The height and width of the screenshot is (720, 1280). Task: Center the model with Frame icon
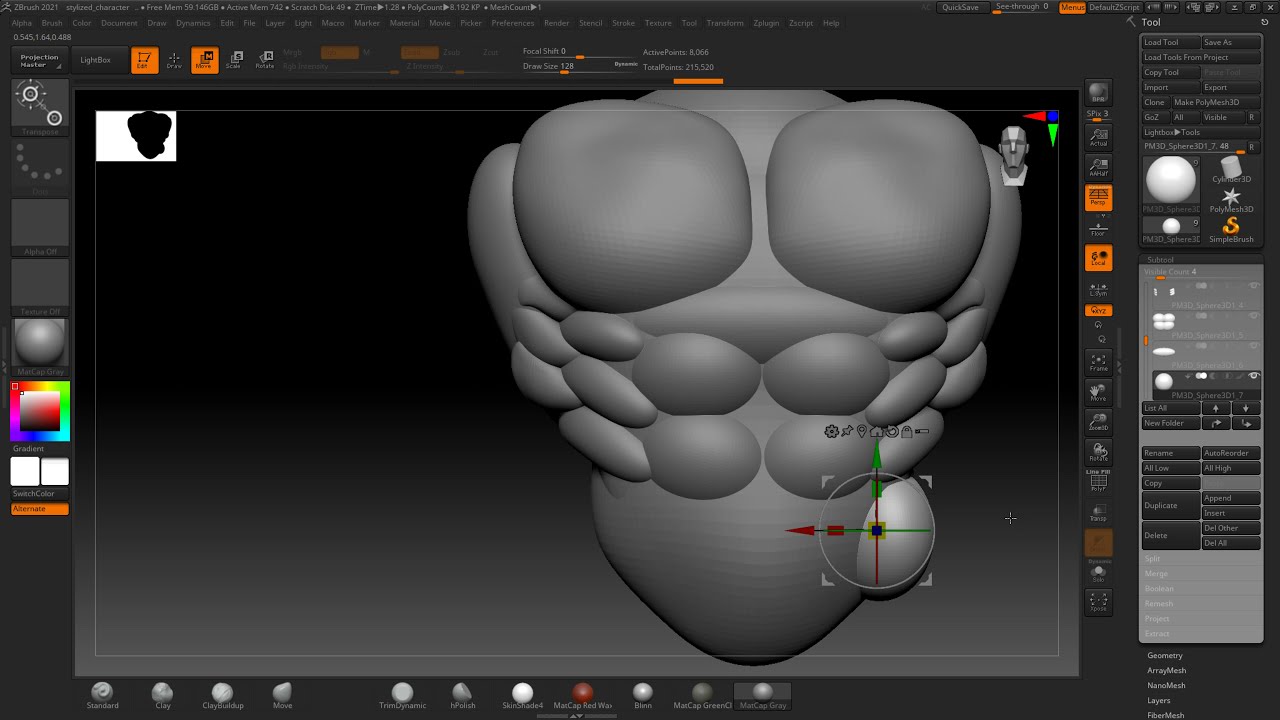pyautogui.click(x=1098, y=362)
